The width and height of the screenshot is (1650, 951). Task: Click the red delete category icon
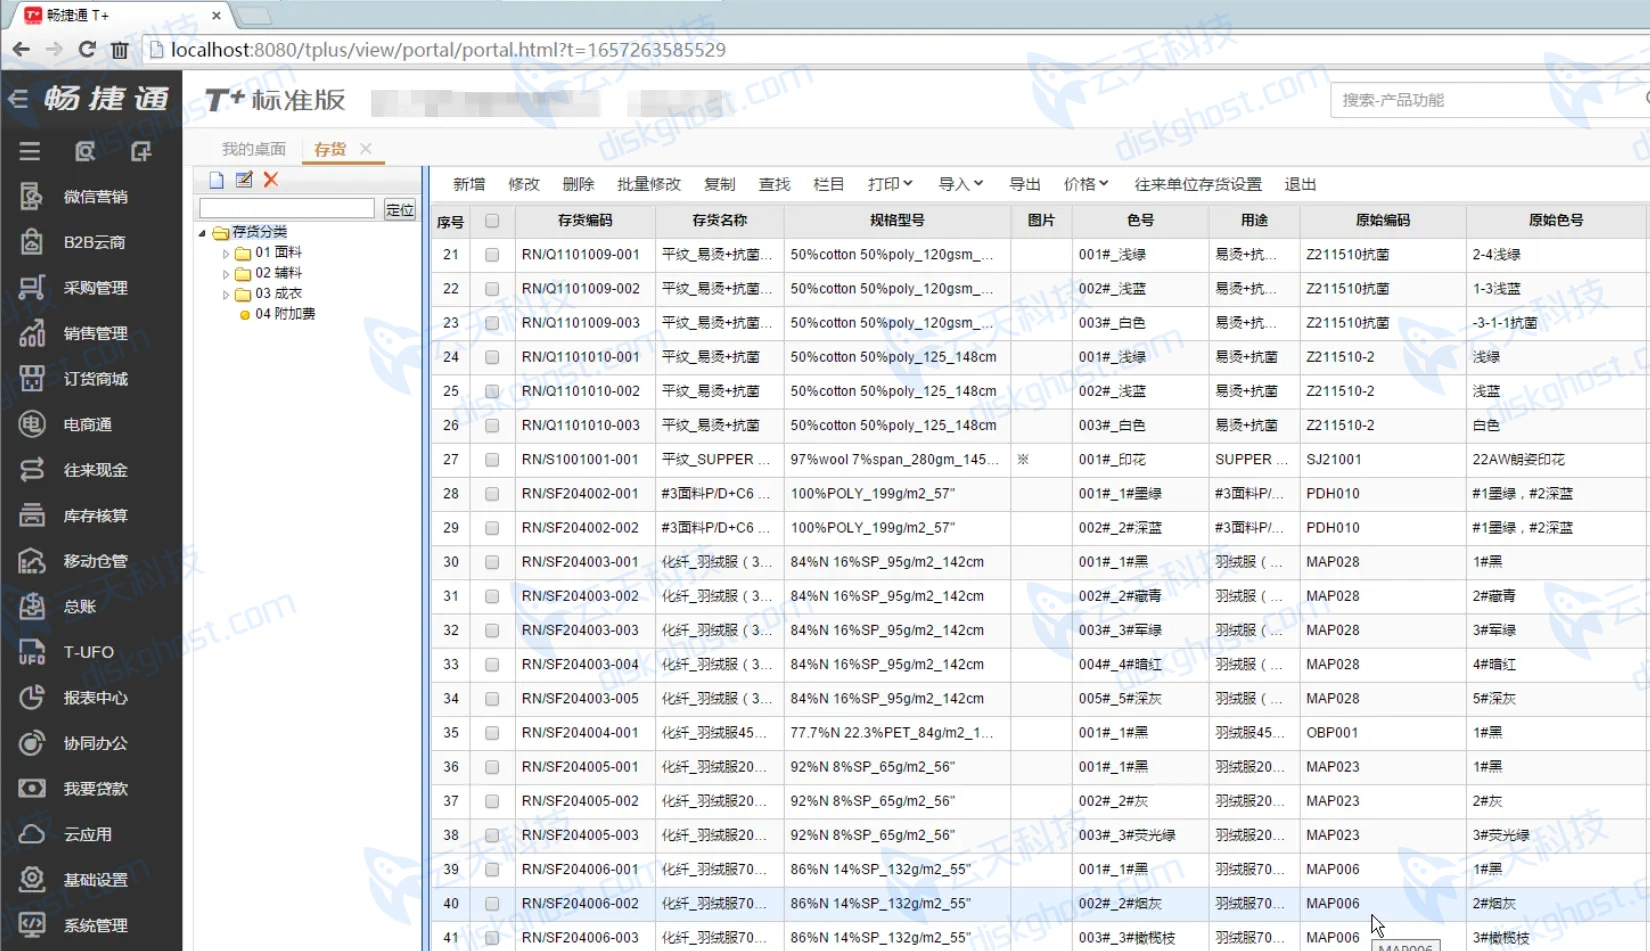coord(271,180)
